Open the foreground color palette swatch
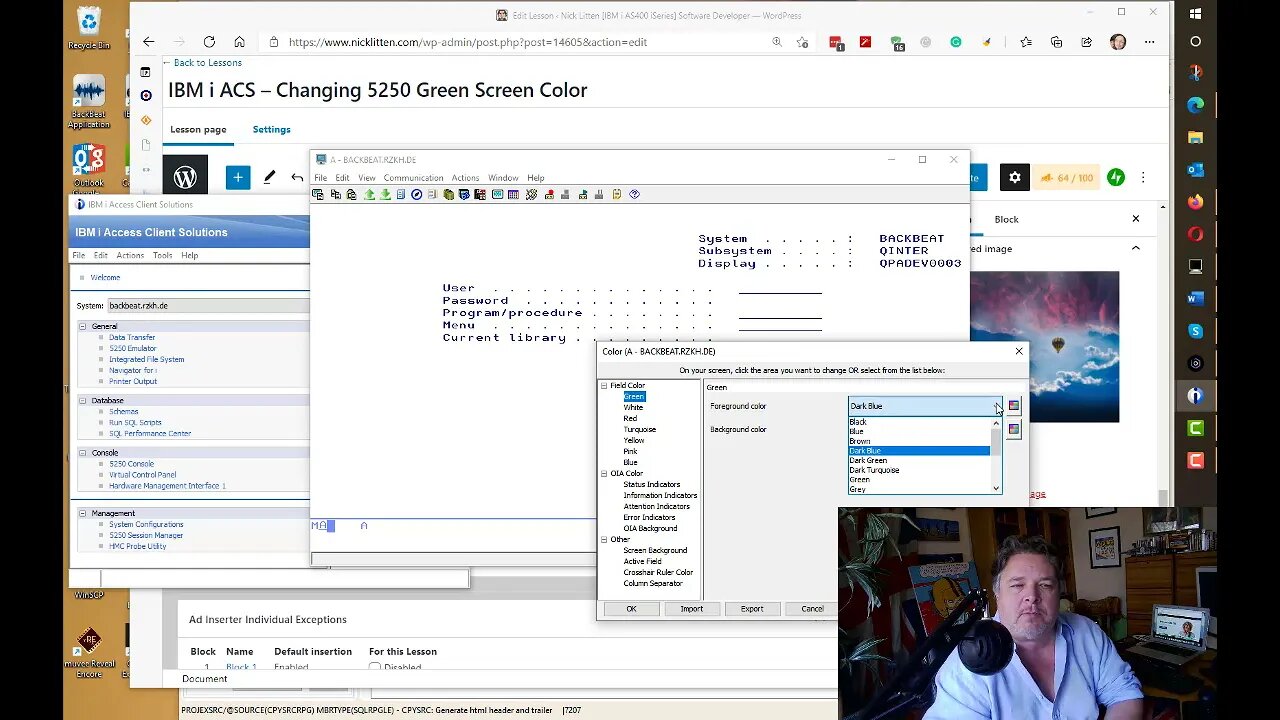The image size is (1280, 720). [x=1014, y=405]
